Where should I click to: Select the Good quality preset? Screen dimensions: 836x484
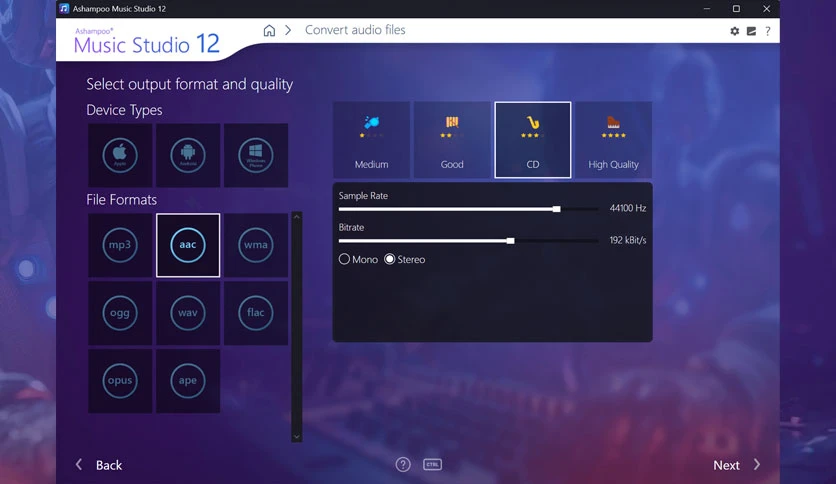pyautogui.click(x=452, y=140)
